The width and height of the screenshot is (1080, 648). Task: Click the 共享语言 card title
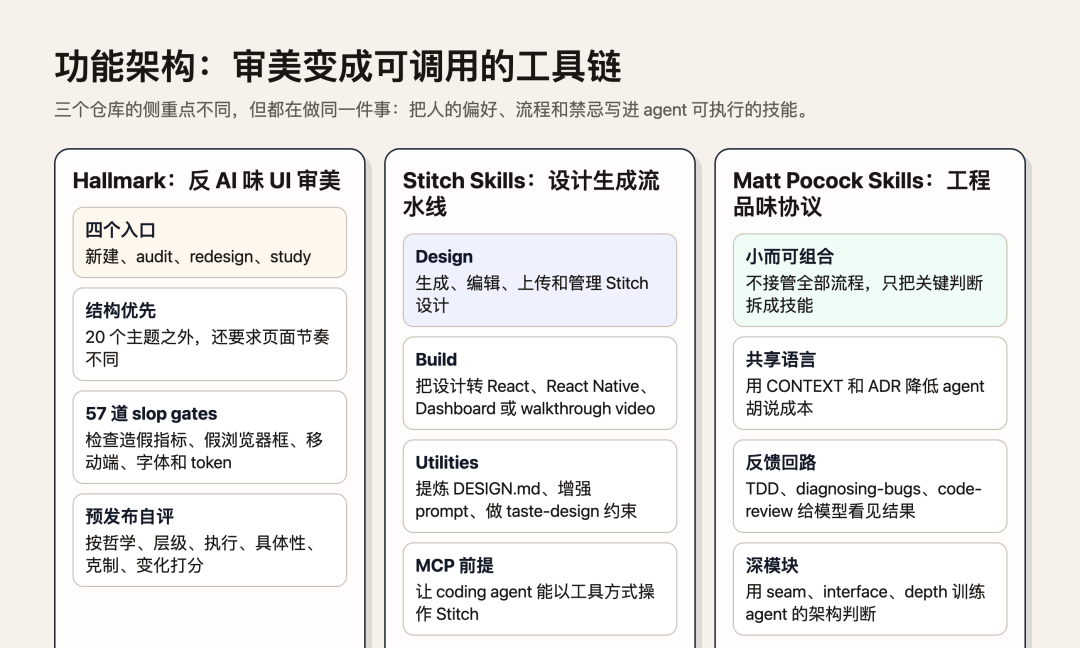pos(780,359)
